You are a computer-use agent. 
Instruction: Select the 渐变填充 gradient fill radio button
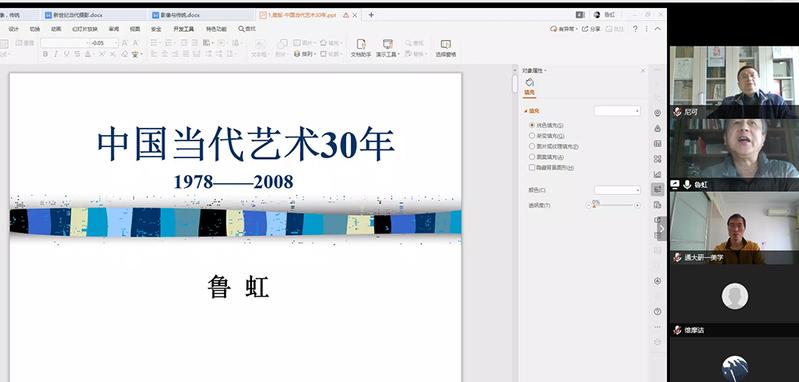[532, 135]
